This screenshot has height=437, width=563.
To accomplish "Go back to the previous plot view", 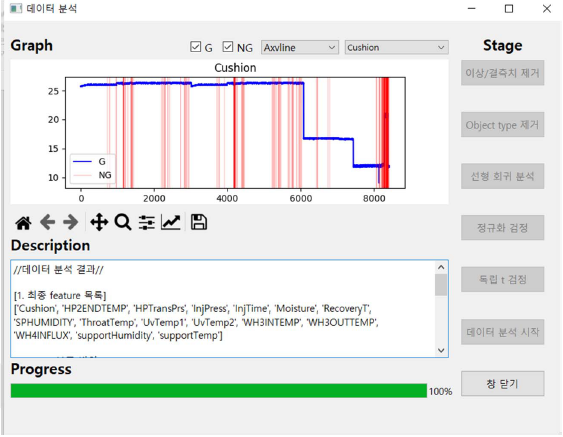I will click(47, 222).
